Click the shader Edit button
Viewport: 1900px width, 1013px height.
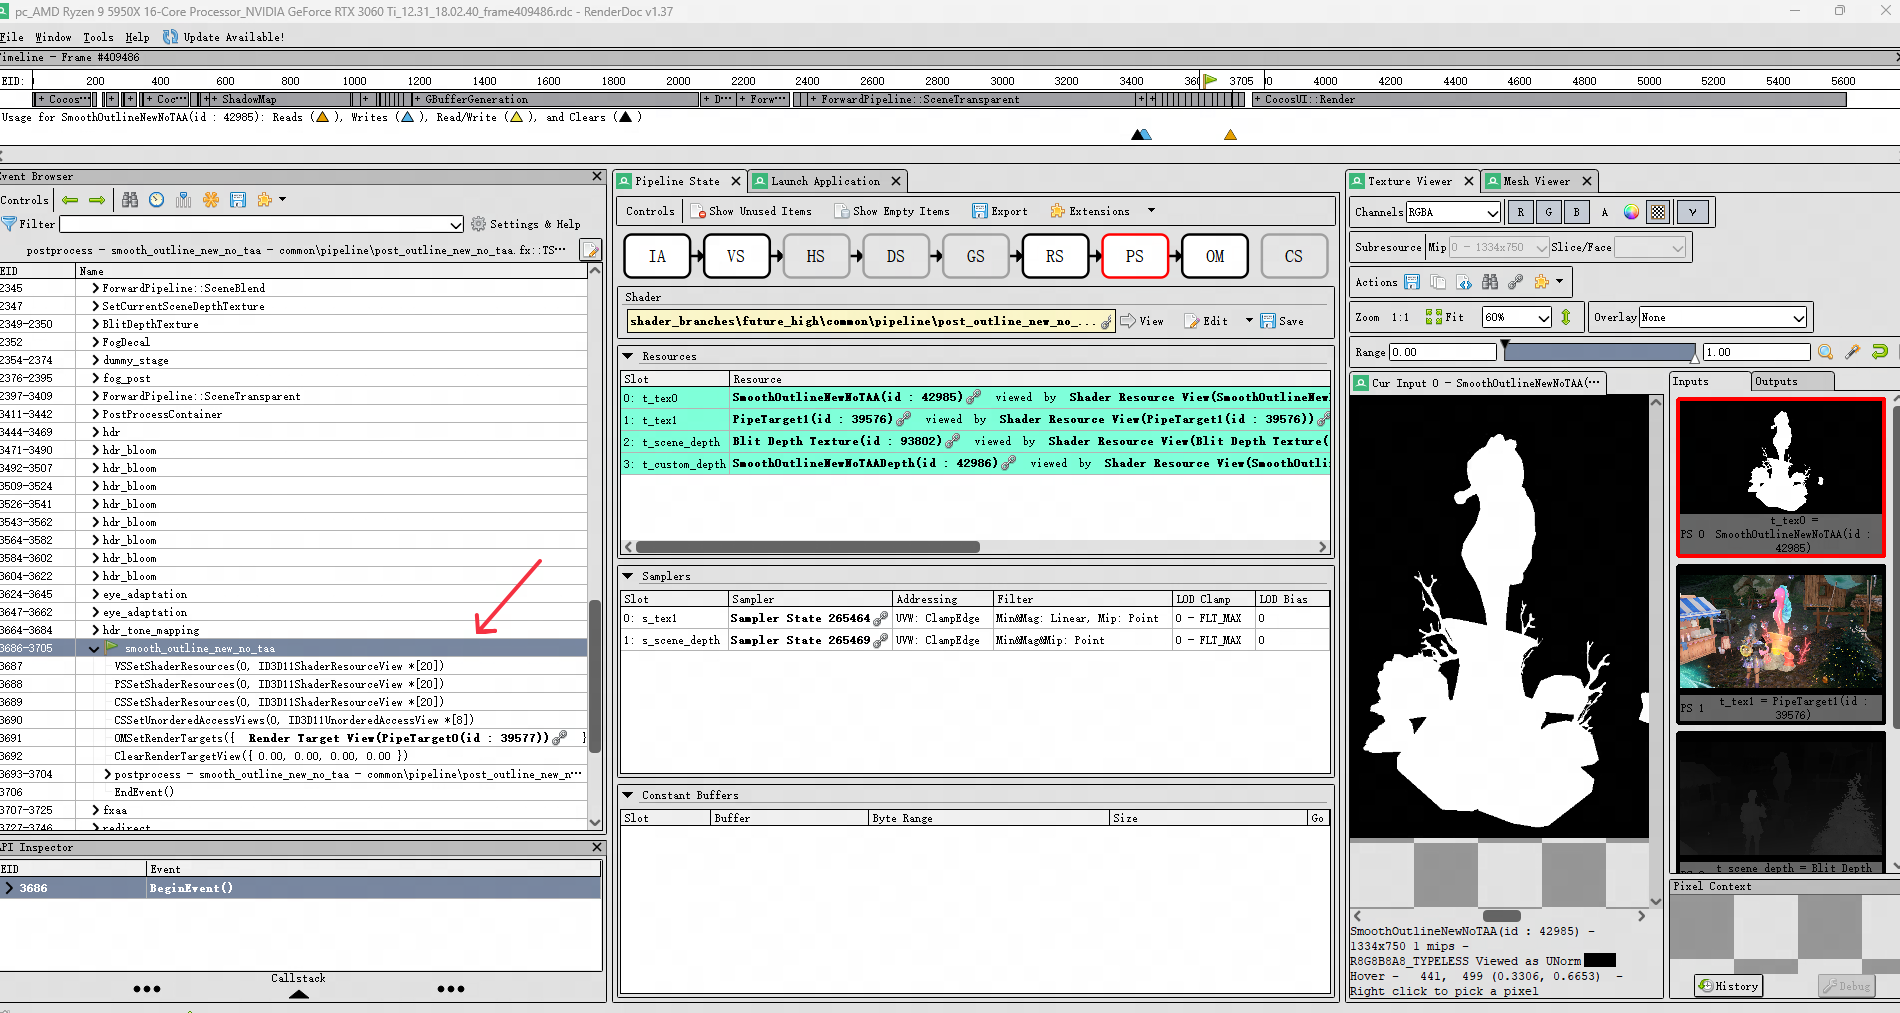coord(1207,321)
